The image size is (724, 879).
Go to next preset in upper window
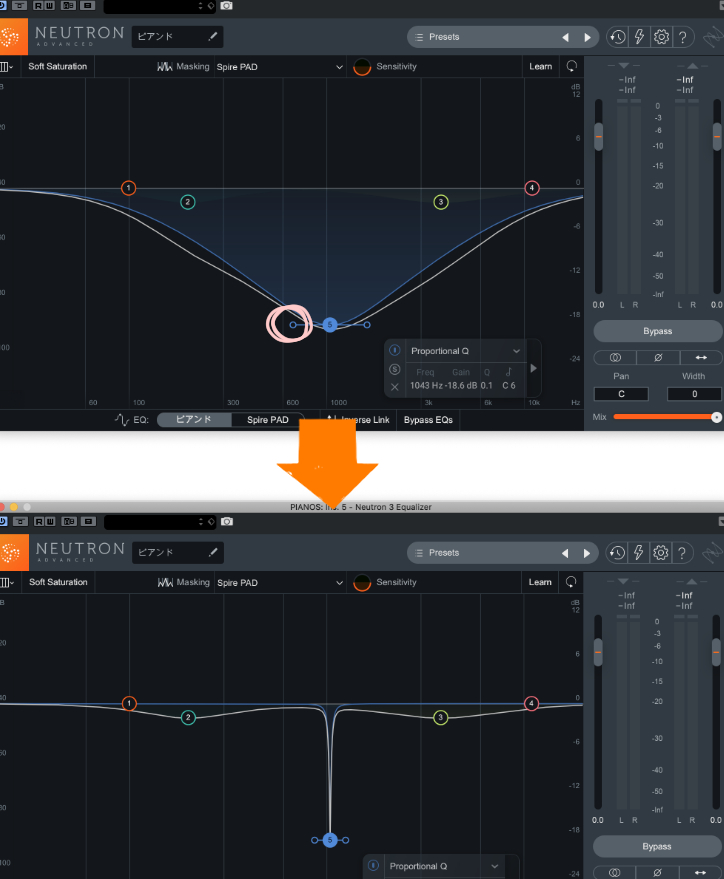[x=587, y=37]
